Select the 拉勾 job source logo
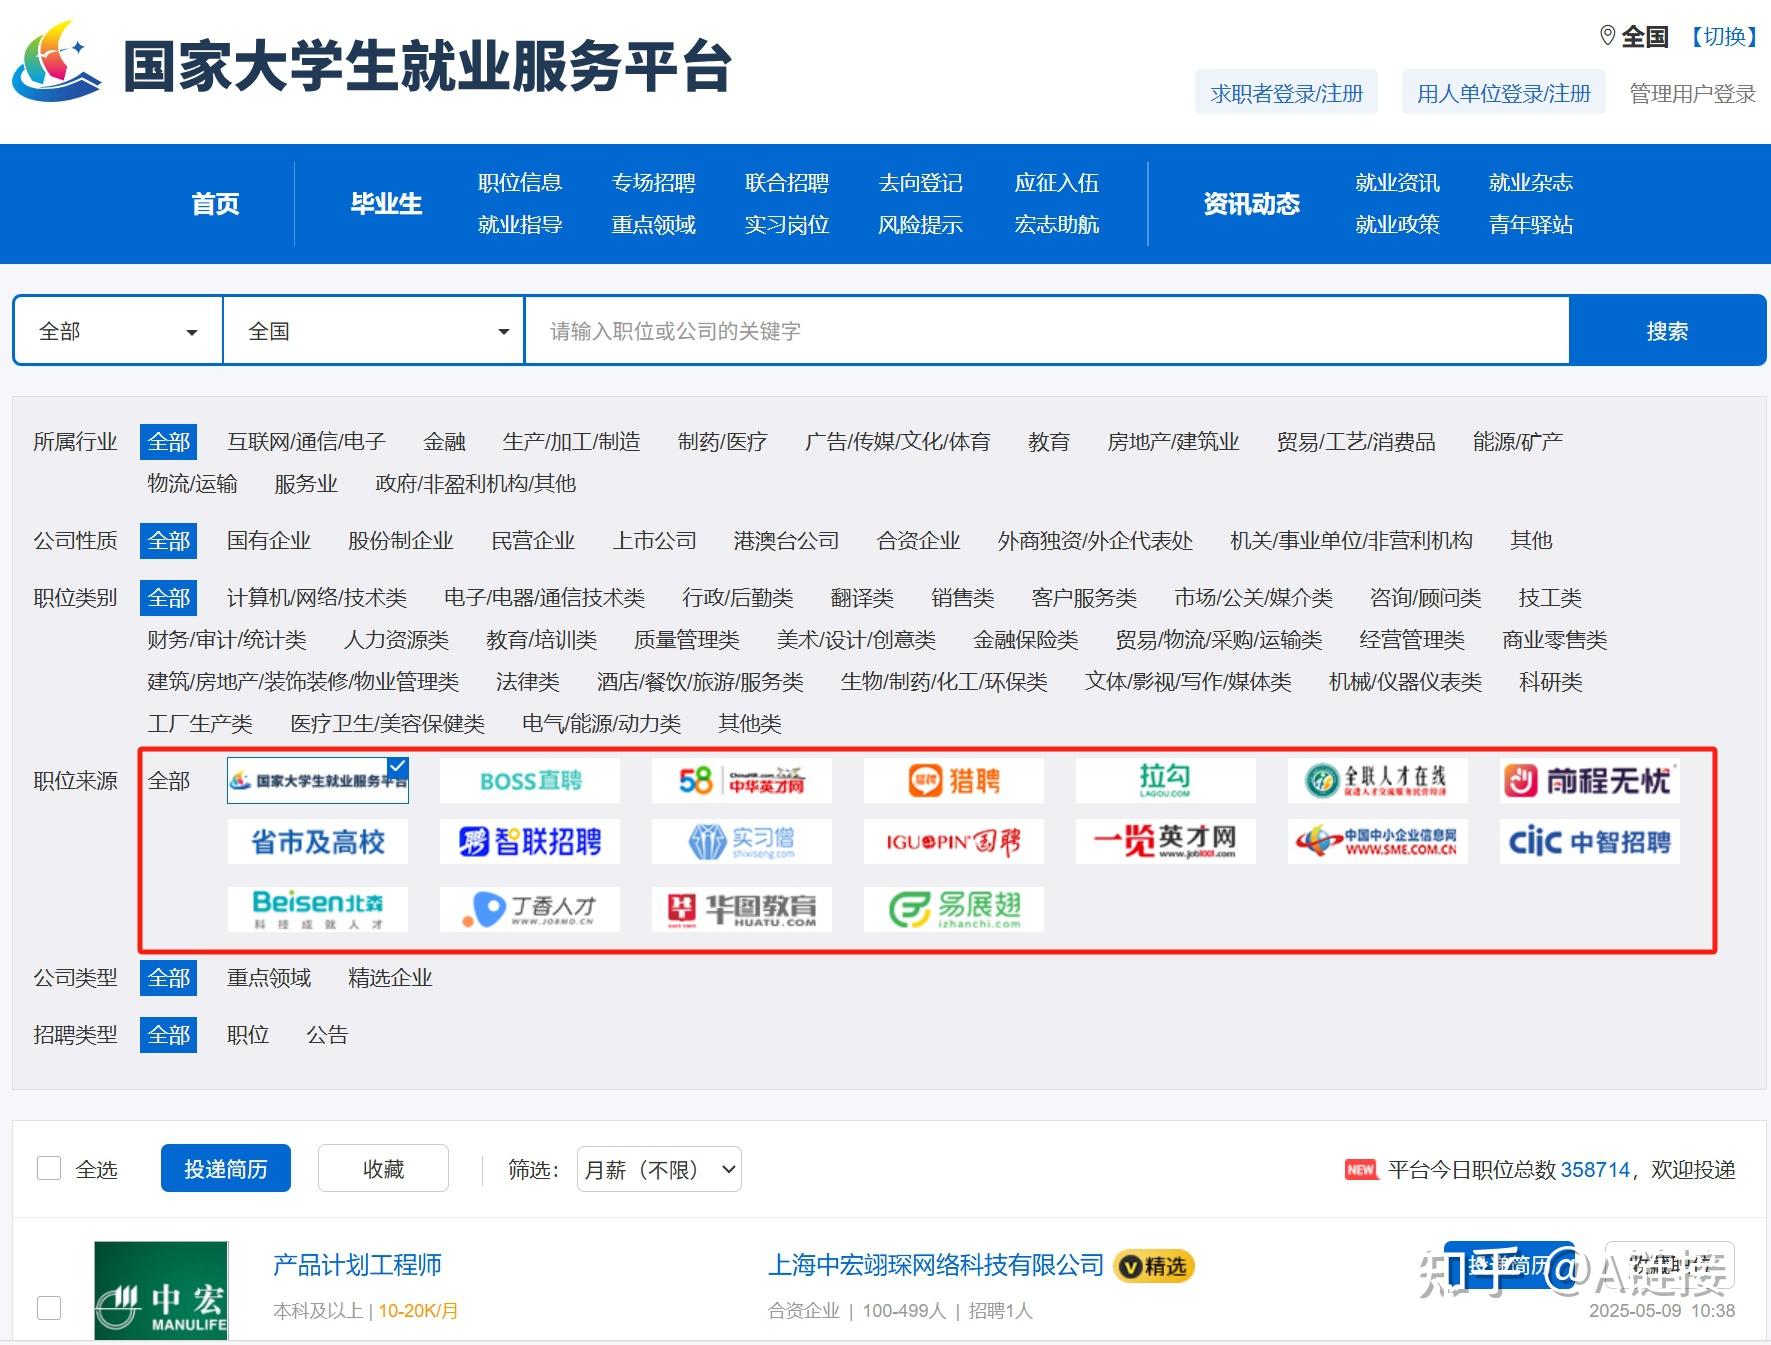Image resolution: width=1771 pixels, height=1345 pixels. point(1166,781)
